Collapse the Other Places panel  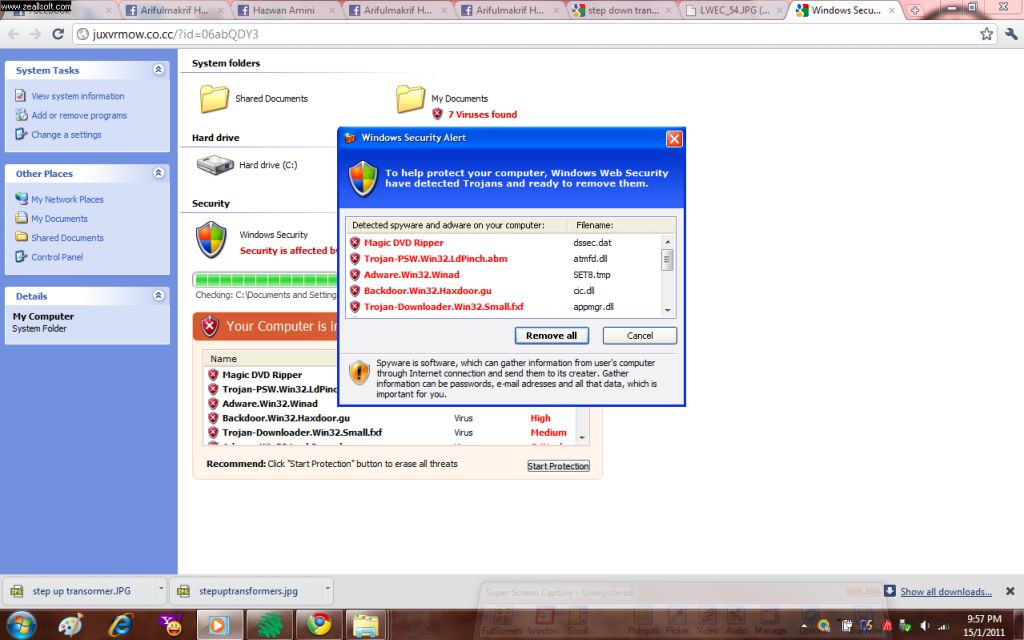(x=158, y=172)
